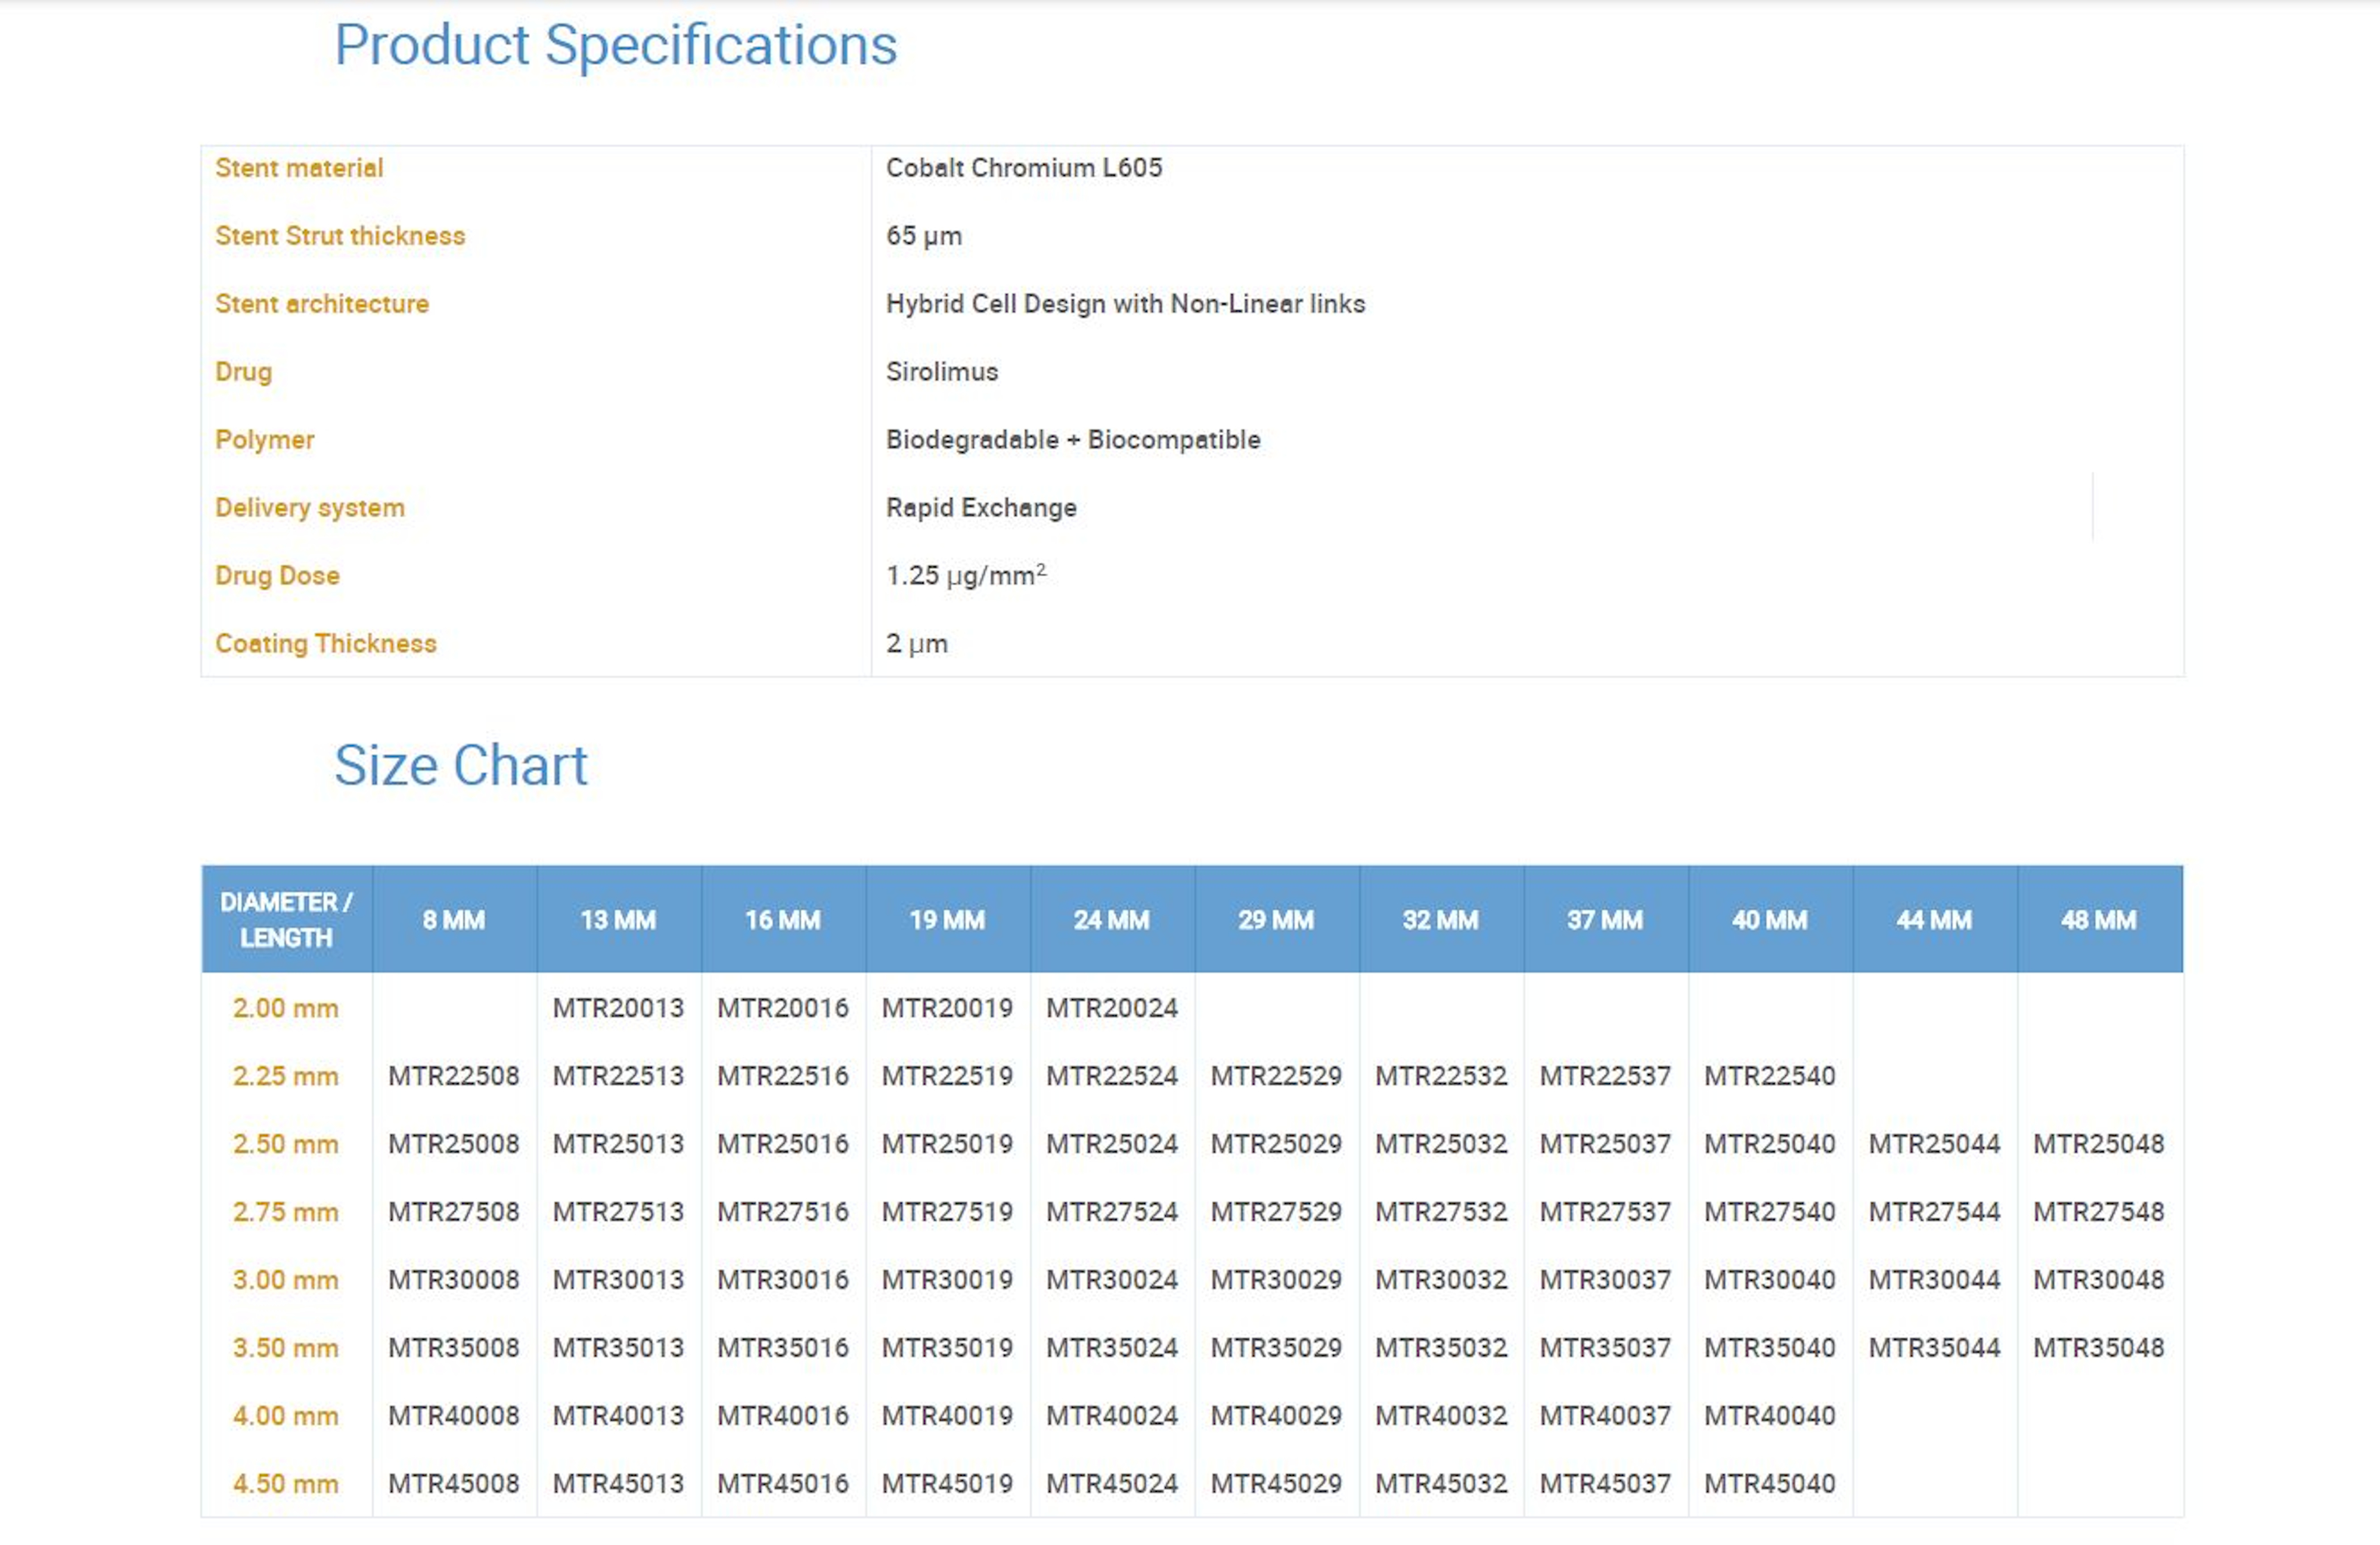Click product code MTR35048
The height and width of the screenshot is (1545, 2380).
click(x=2099, y=1348)
